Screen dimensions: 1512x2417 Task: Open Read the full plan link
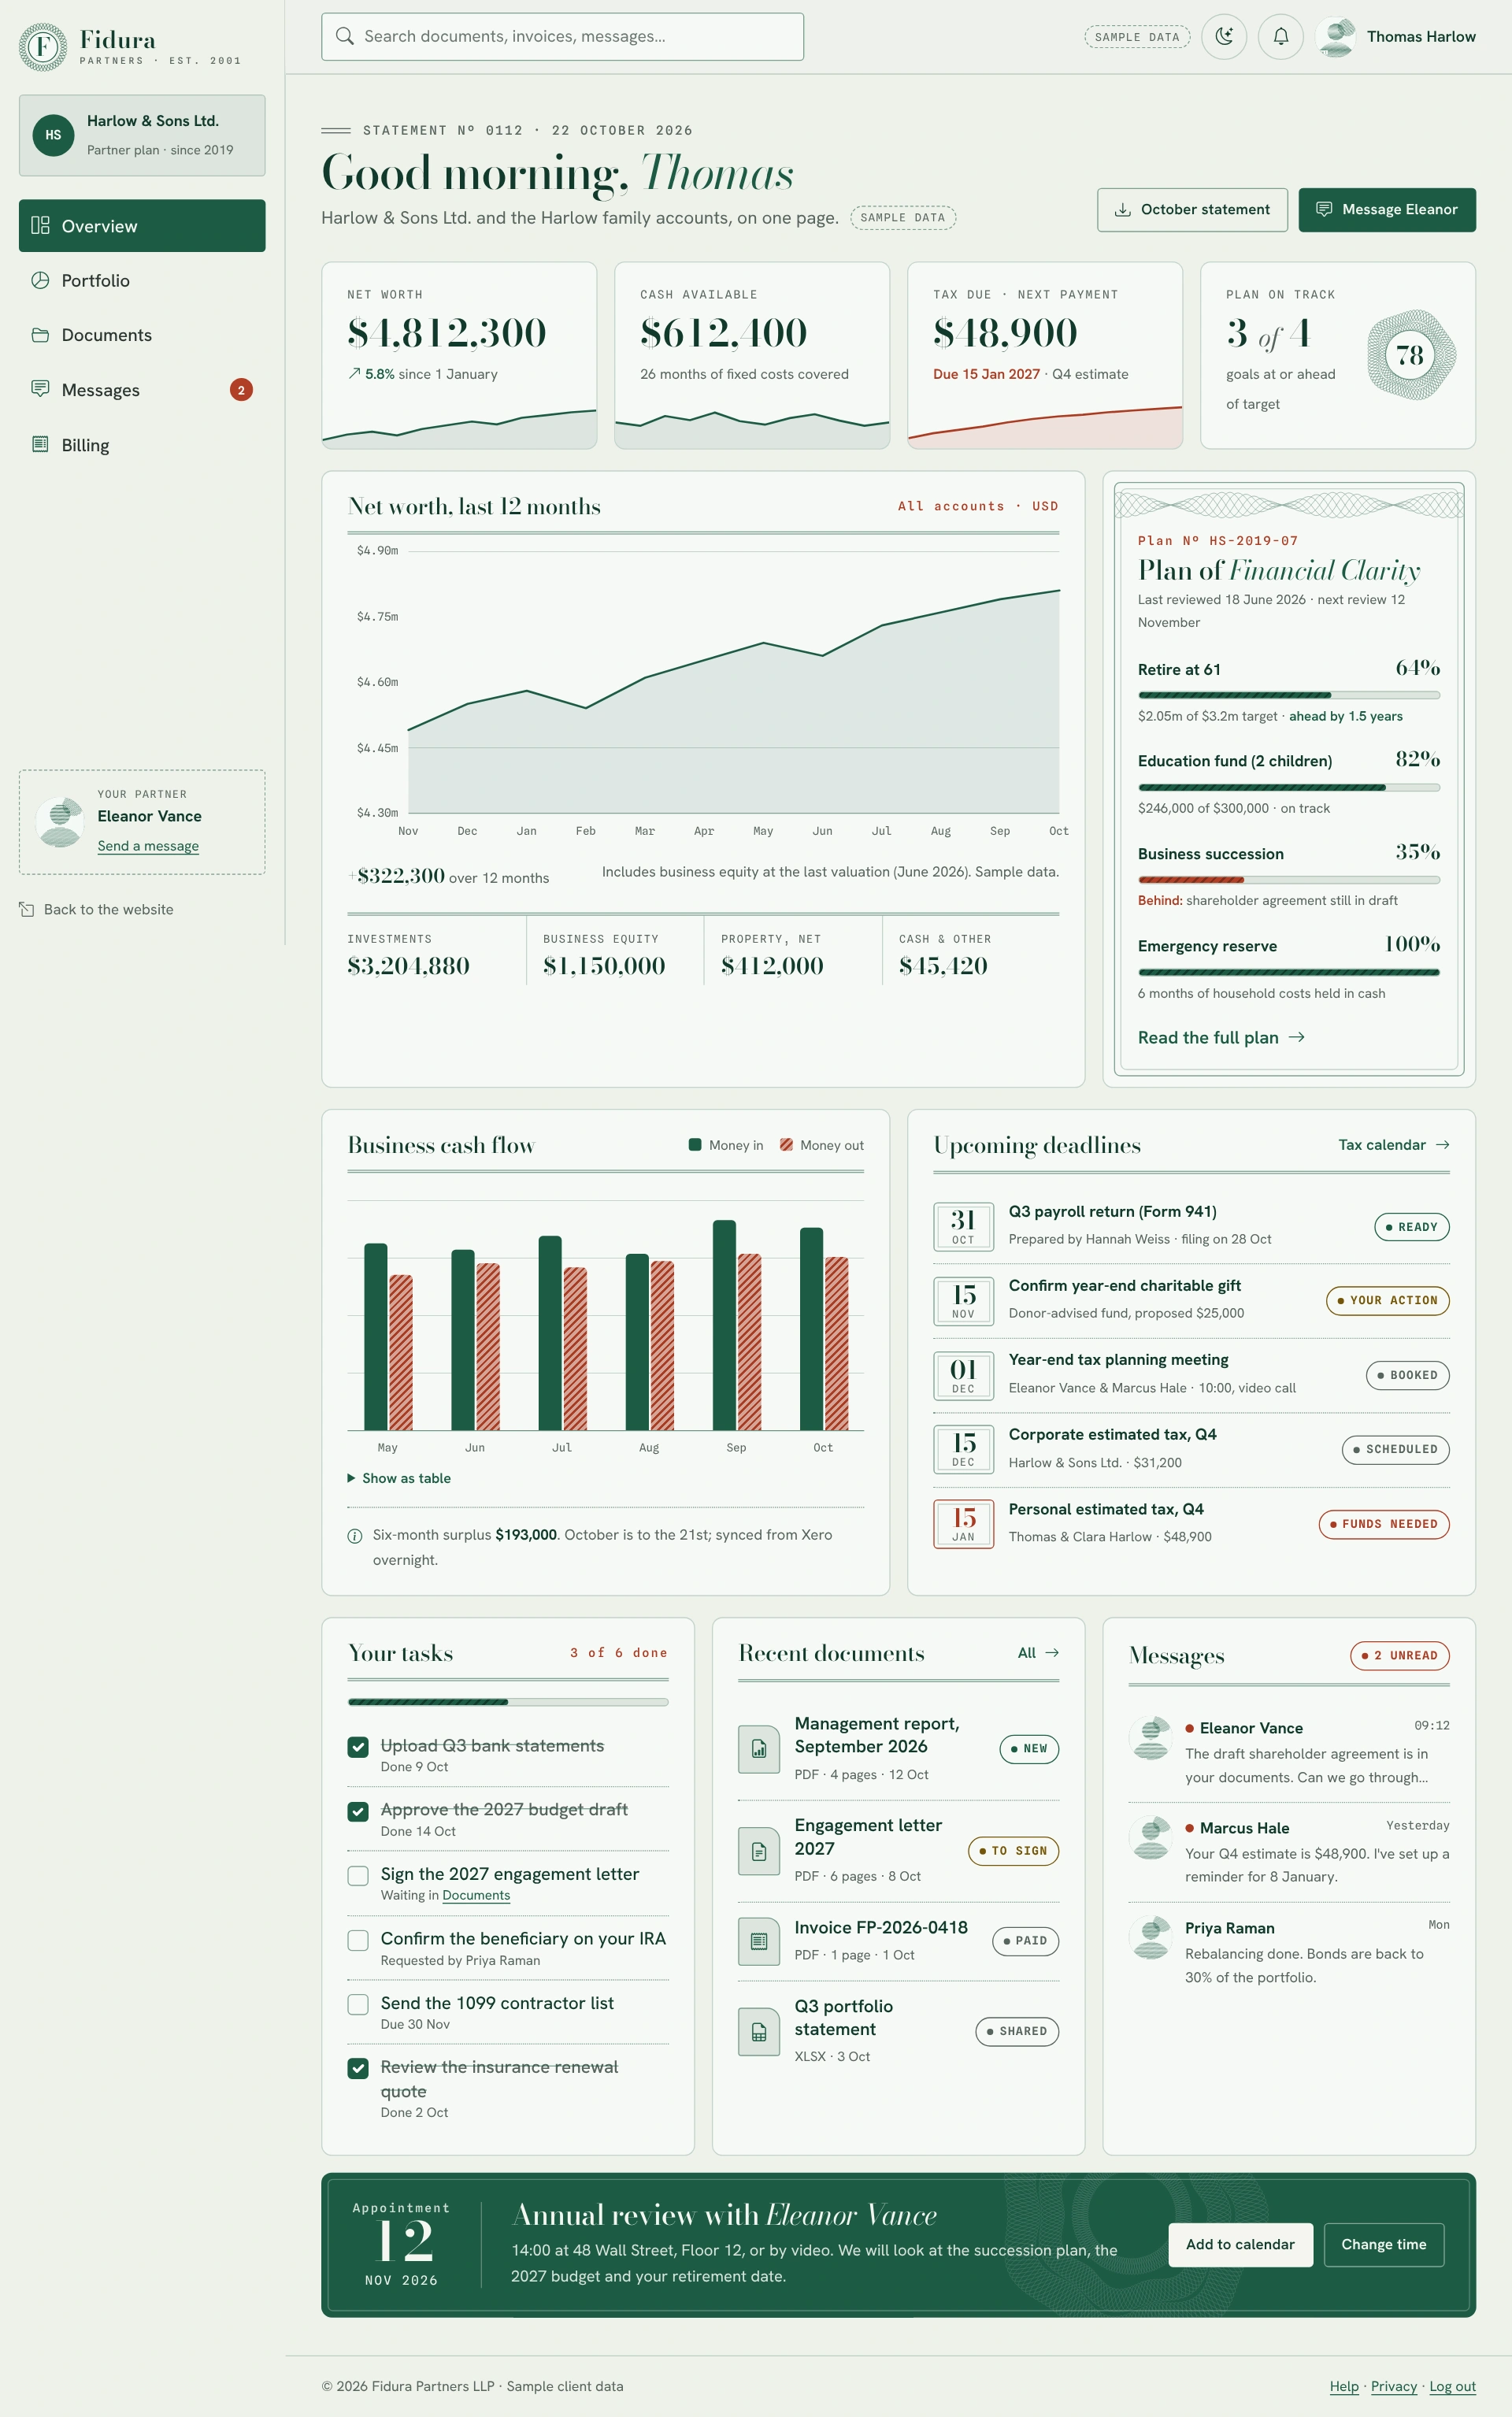click(x=1221, y=1037)
